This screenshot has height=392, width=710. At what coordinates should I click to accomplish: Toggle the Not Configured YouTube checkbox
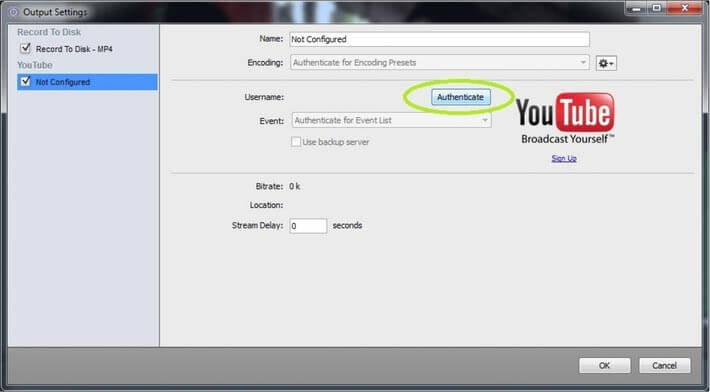point(26,81)
